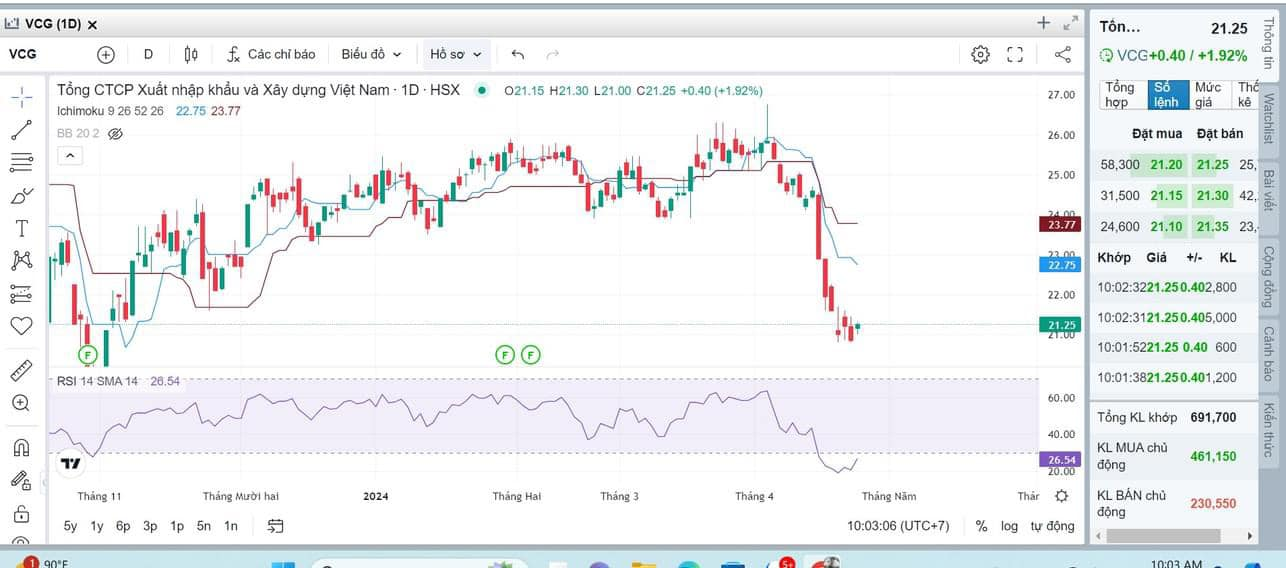The height and width of the screenshot is (568, 1286).
Task: Add a new chart tab with plus icon
Action: pos(1043,22)
